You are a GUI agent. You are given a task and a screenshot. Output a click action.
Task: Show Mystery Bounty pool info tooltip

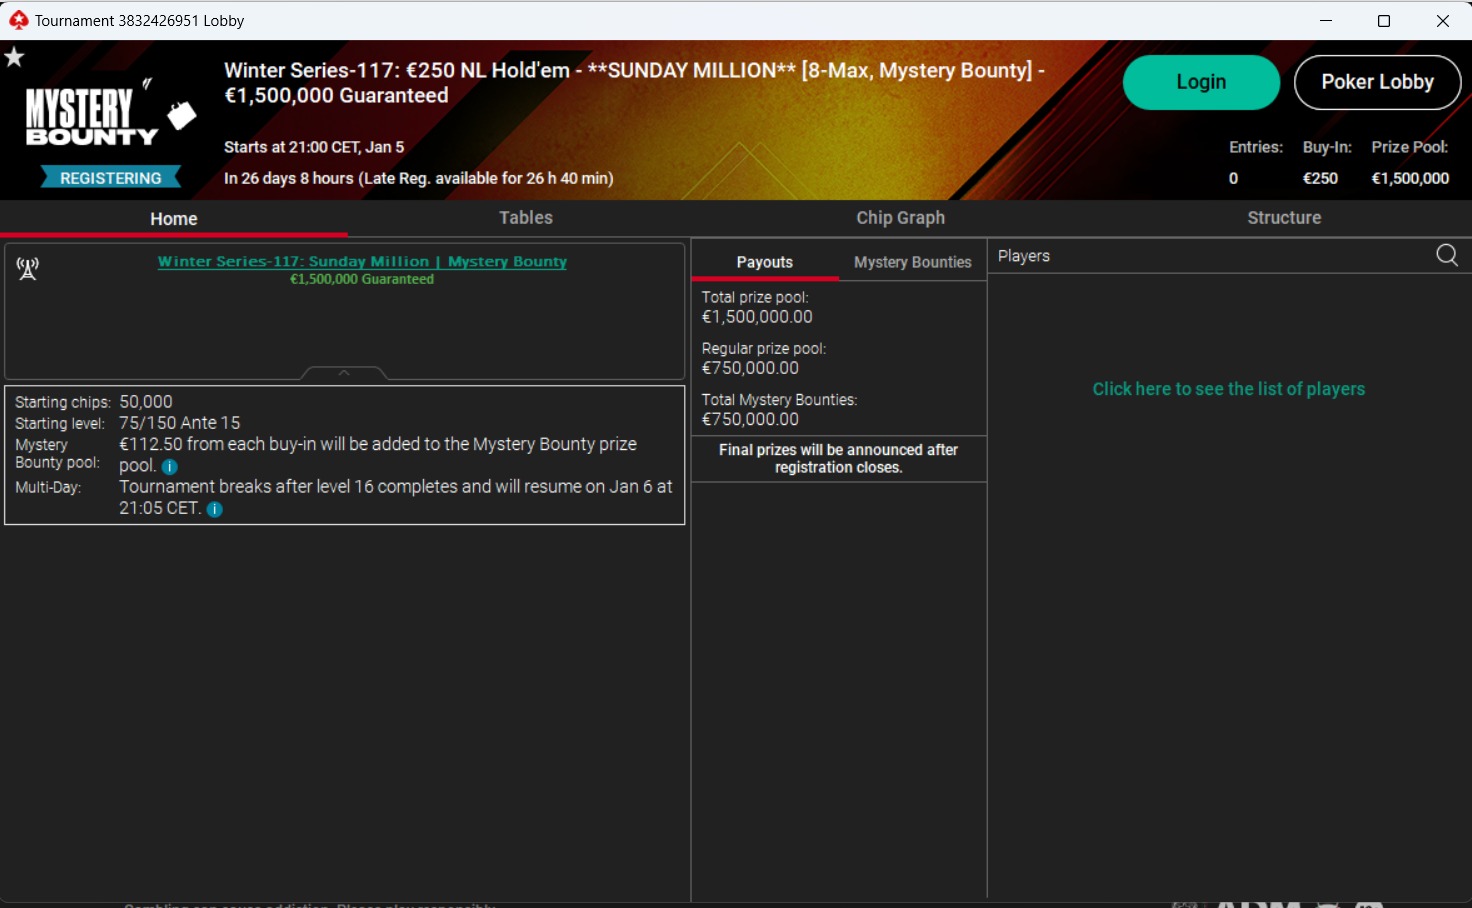170,467
